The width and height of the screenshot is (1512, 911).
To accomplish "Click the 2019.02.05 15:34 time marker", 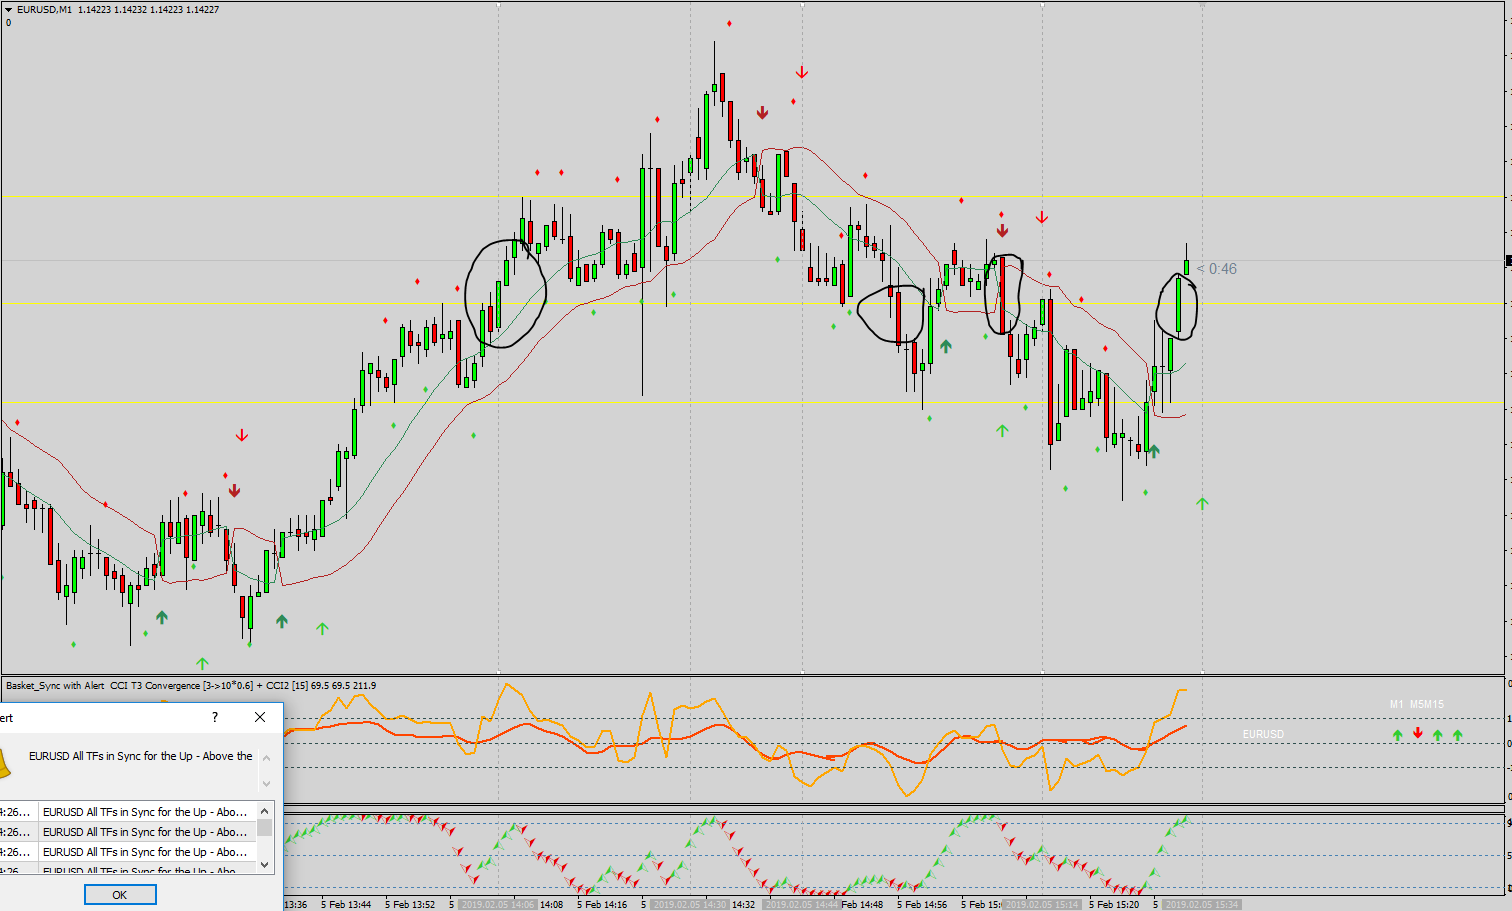I will coord(1203,904).
